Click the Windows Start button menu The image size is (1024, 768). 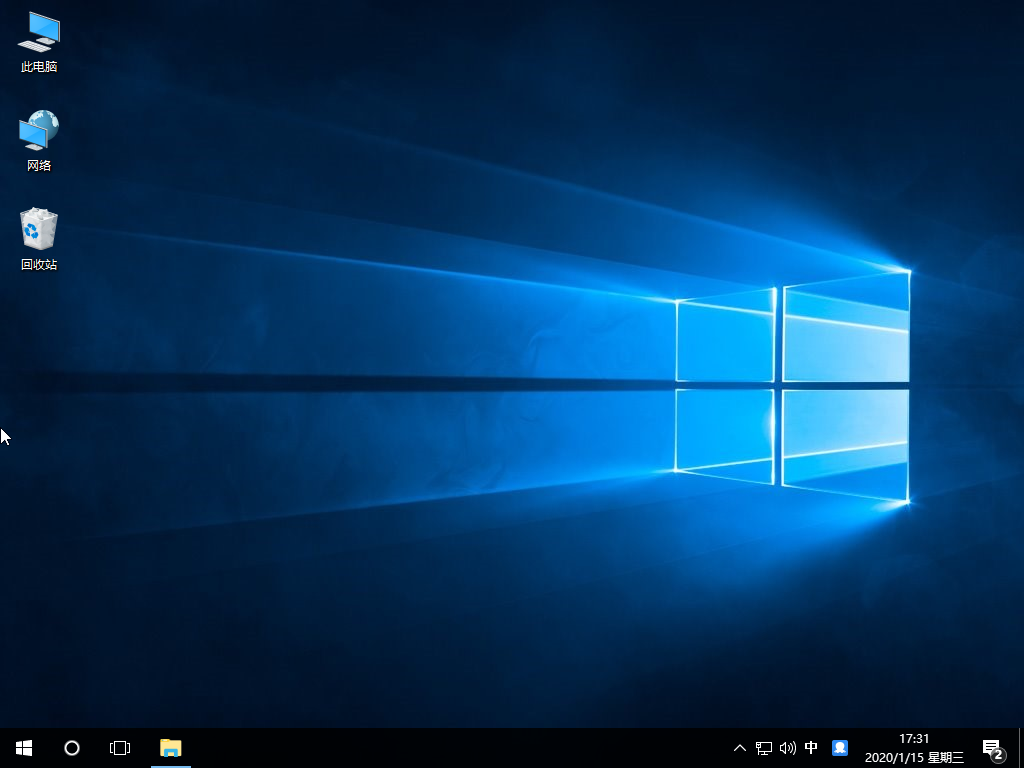pyautogui.click(x=23, y=747)
